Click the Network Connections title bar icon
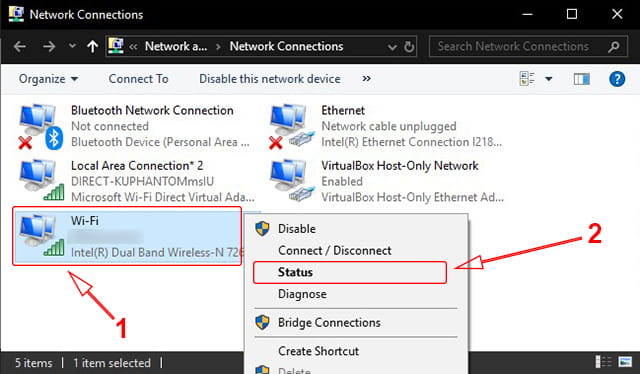Screen dimensions: 640x374 click(16, 14)
